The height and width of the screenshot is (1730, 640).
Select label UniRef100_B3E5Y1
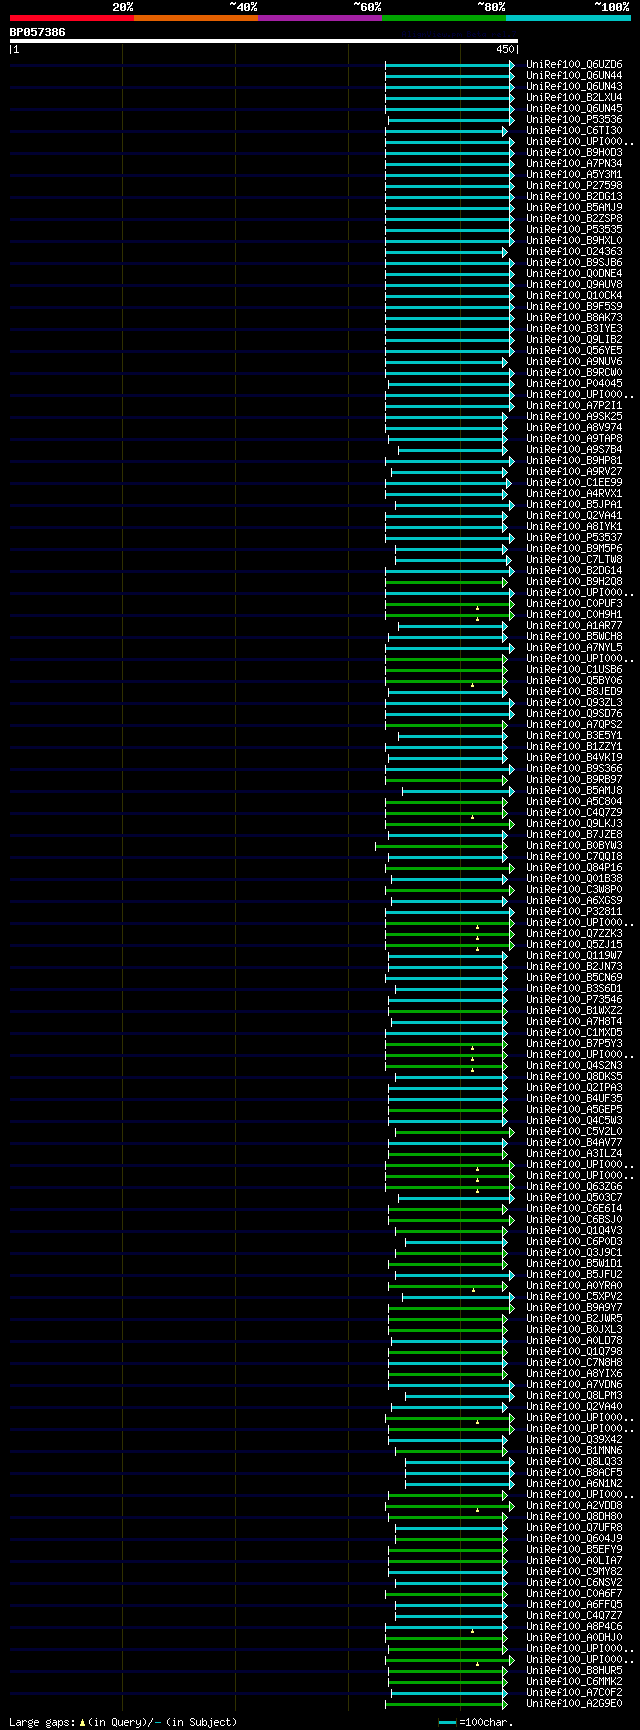[x=574, y=736]
